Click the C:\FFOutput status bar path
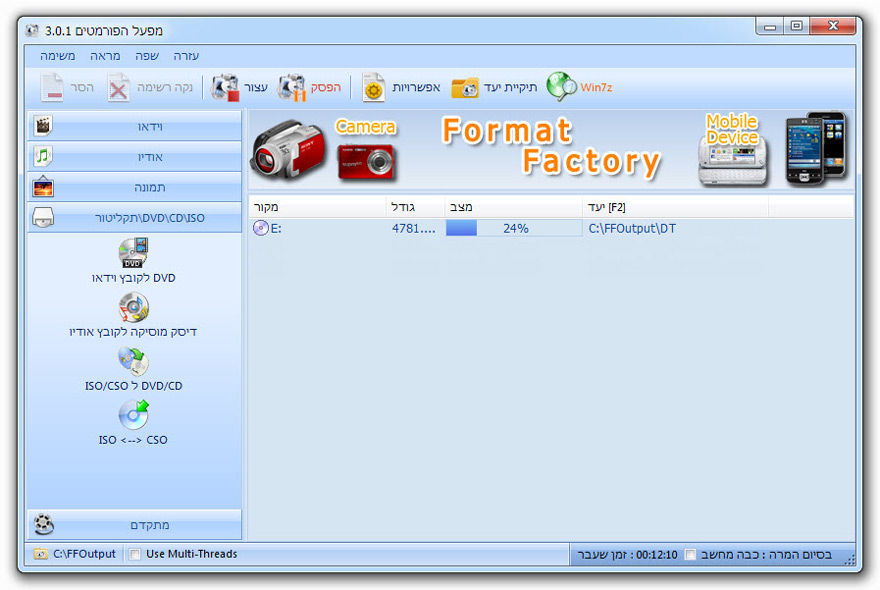Viewport: 880px width, 590px height. (84, 554)
